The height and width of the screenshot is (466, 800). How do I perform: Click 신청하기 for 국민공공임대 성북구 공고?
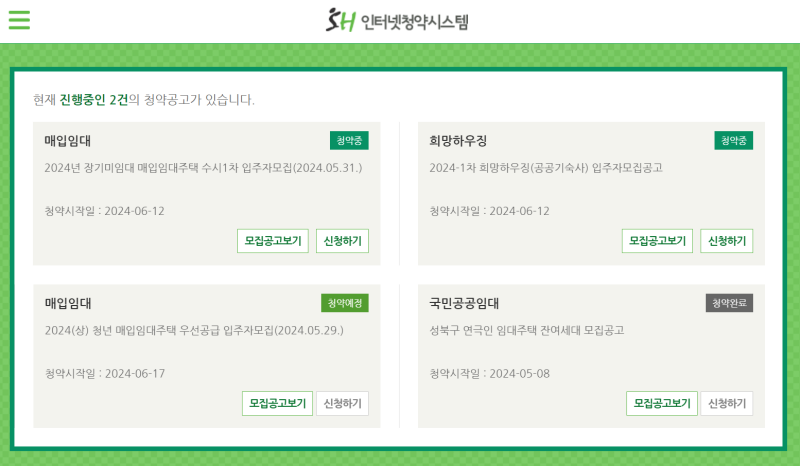click(727, 404)
